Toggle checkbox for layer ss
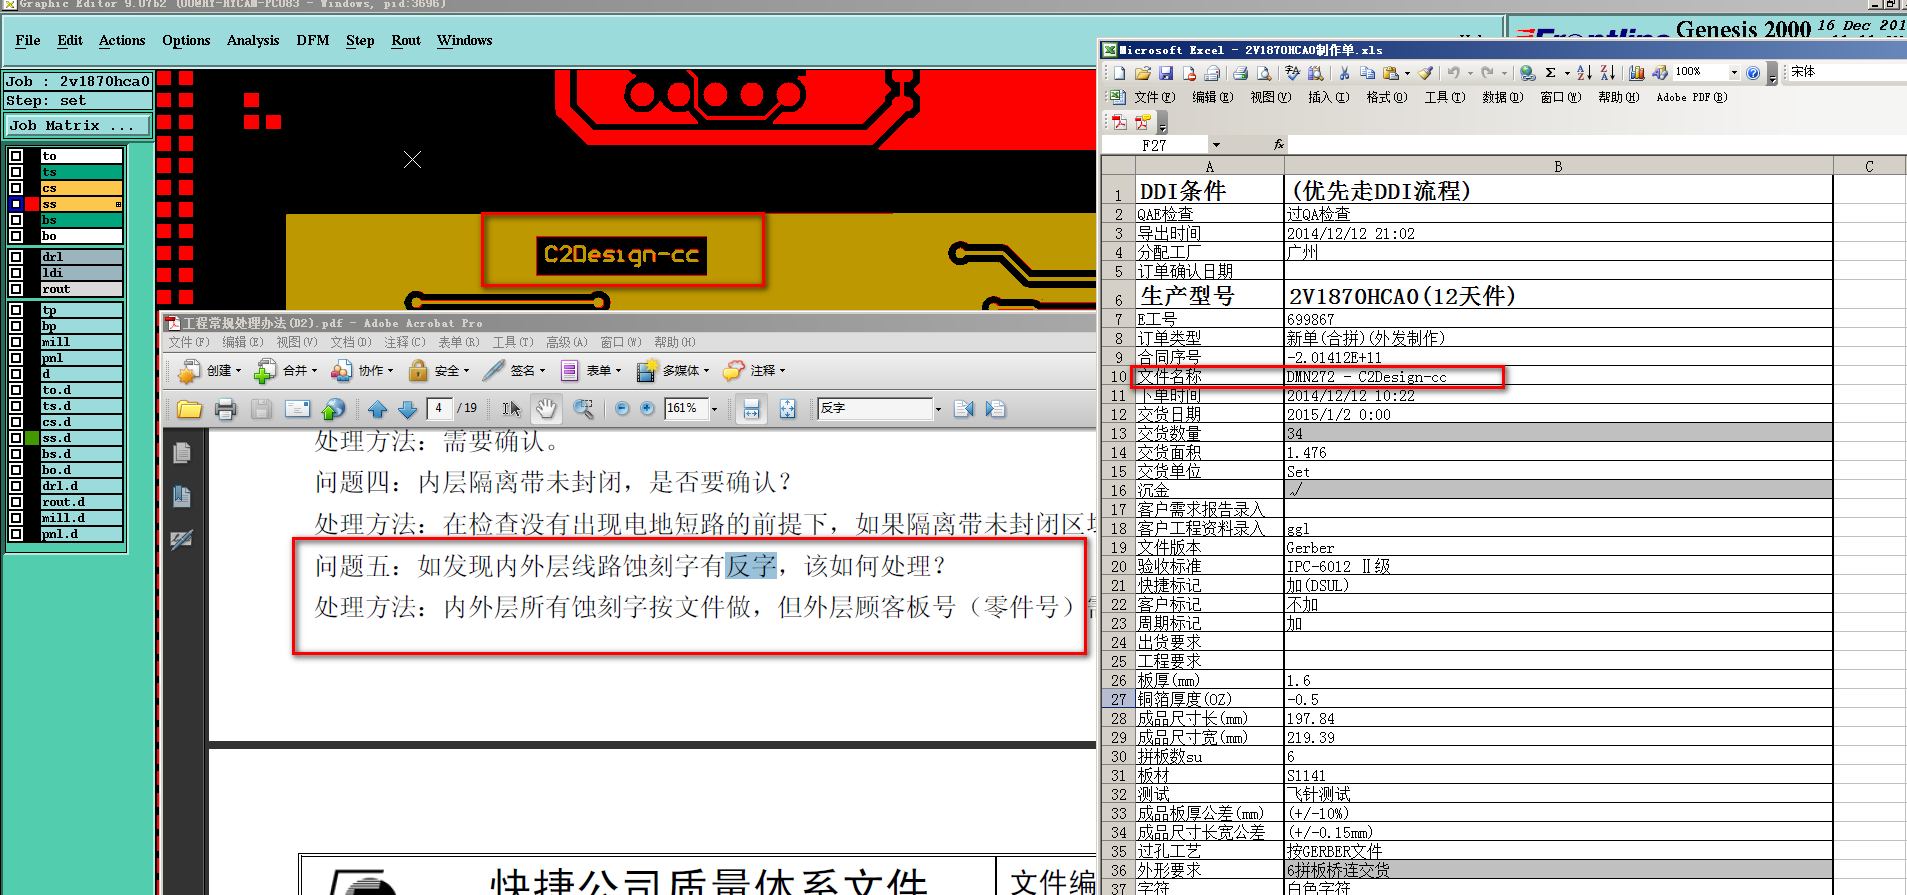Image resolution: width=1907 pixels, height=895 pixels. pos(16,204)
